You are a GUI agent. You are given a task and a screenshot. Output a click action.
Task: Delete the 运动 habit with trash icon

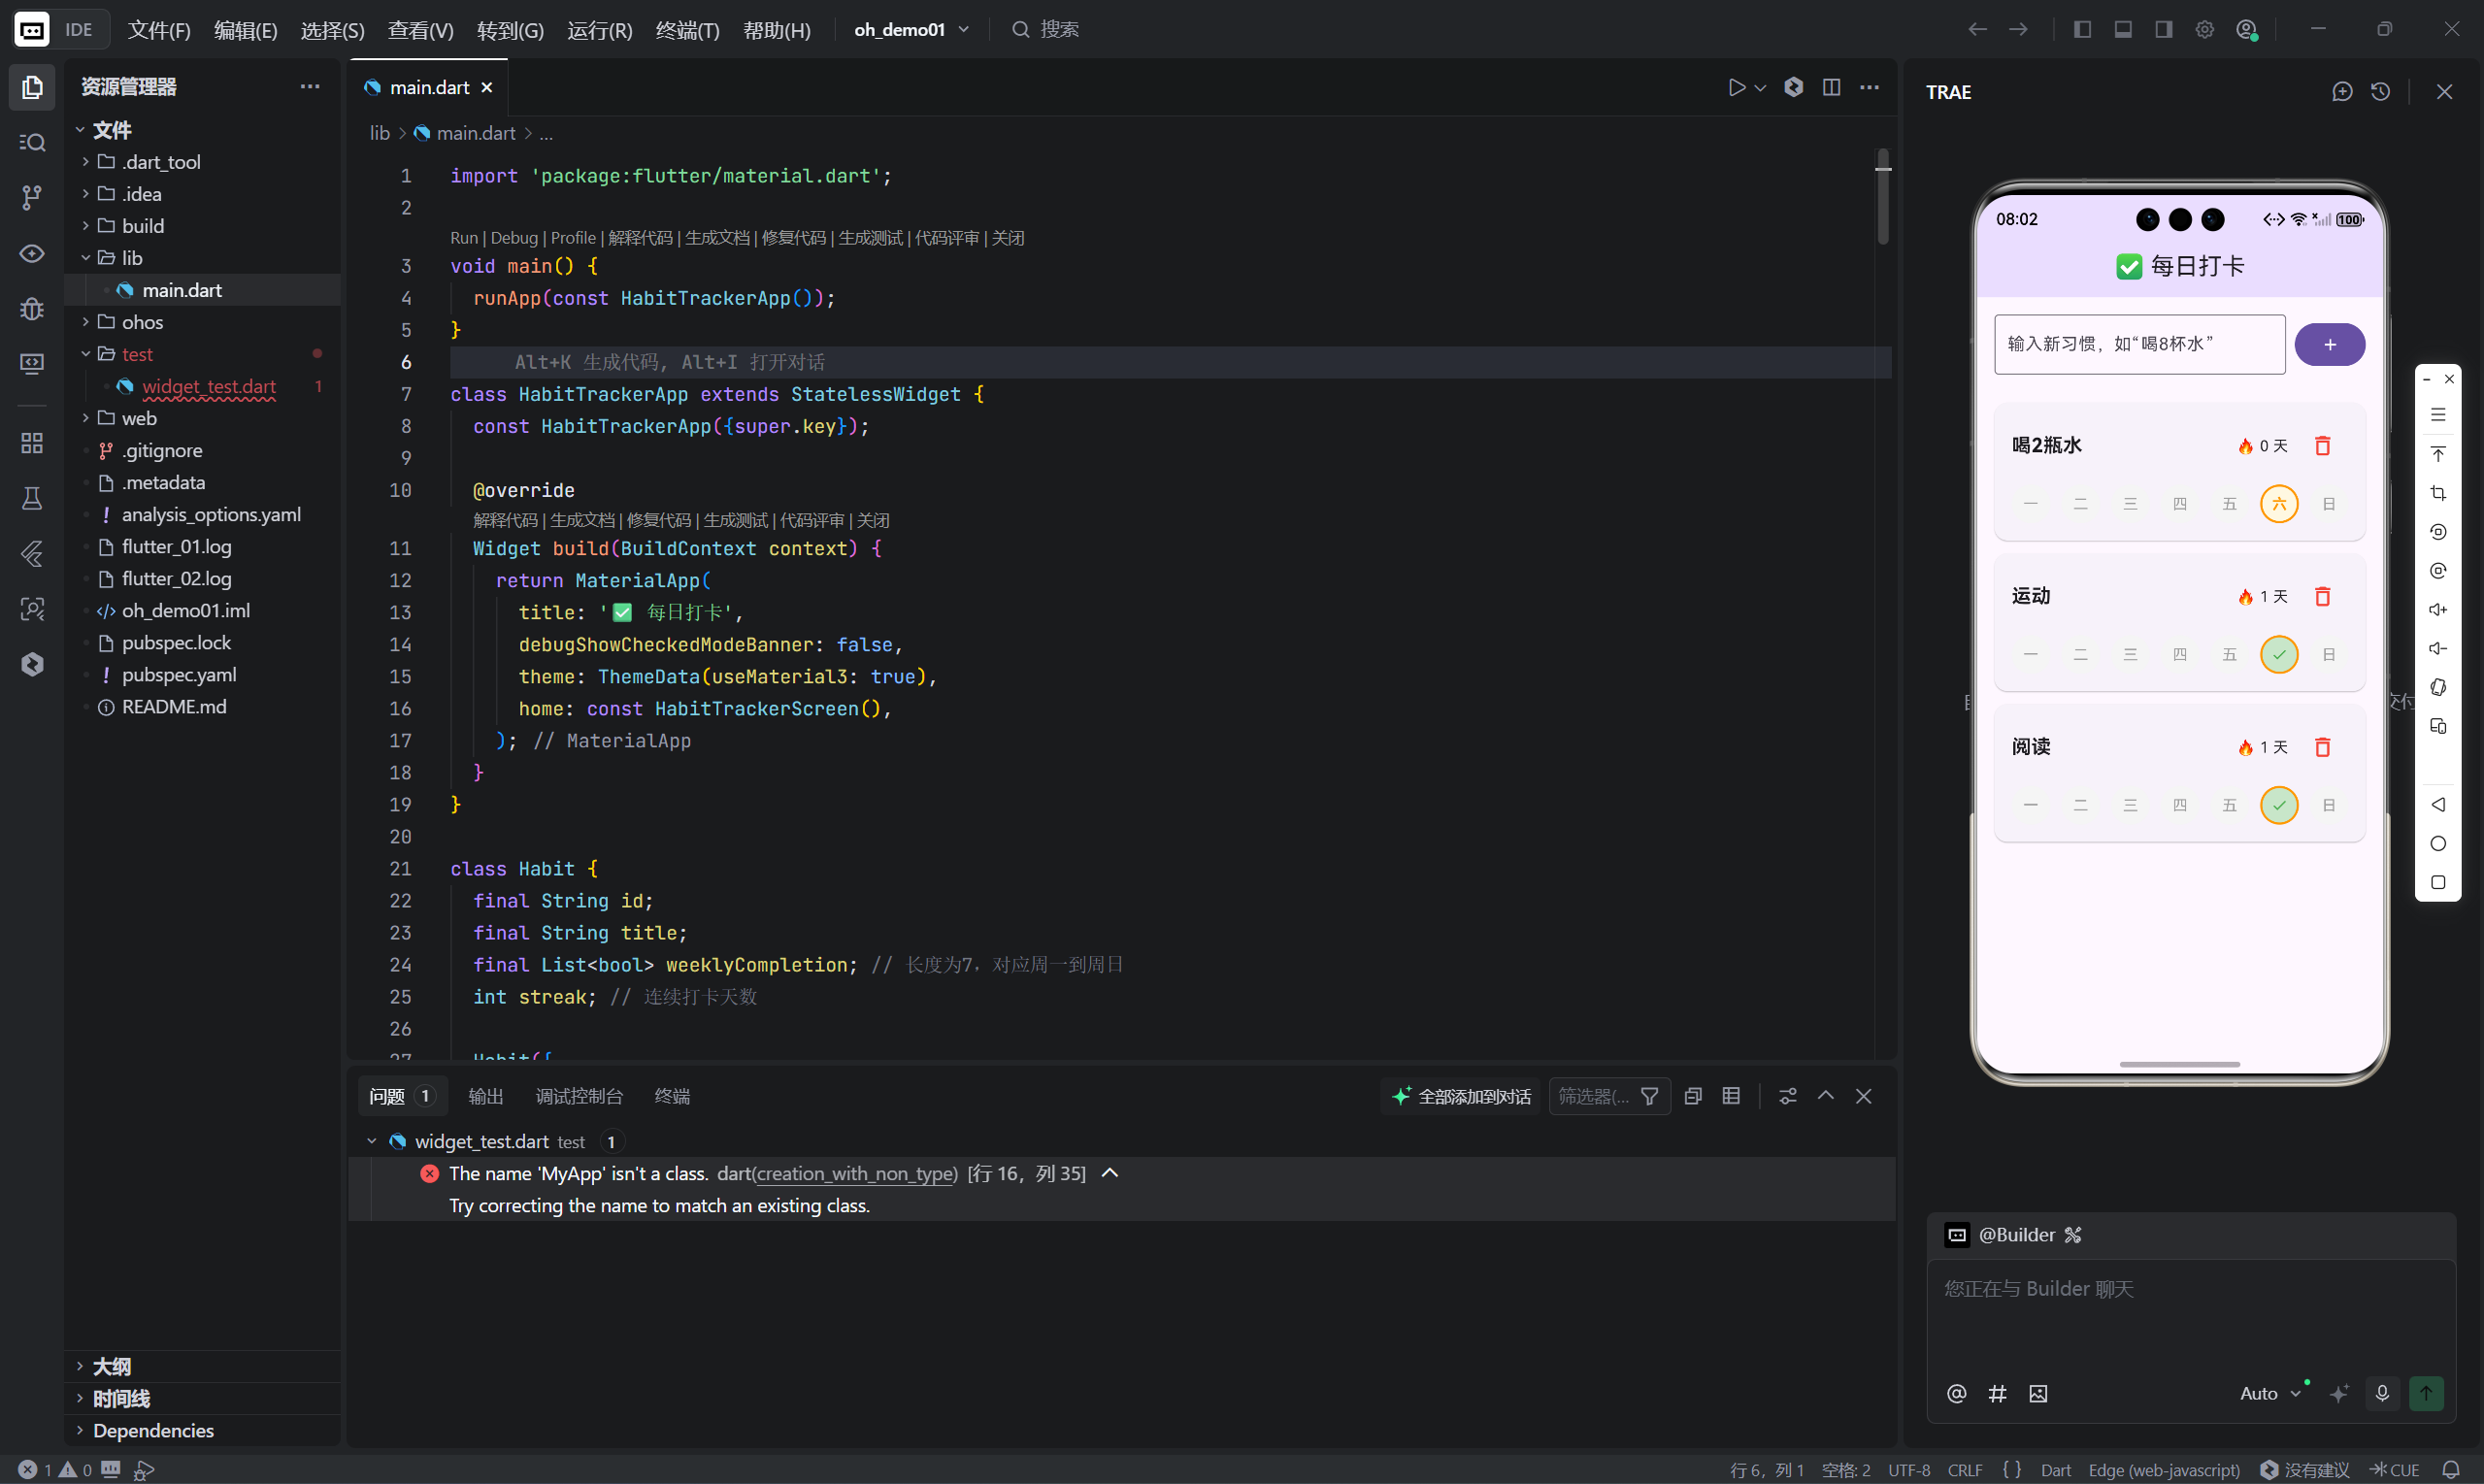pyautogui.click(x=2322, y=597)
